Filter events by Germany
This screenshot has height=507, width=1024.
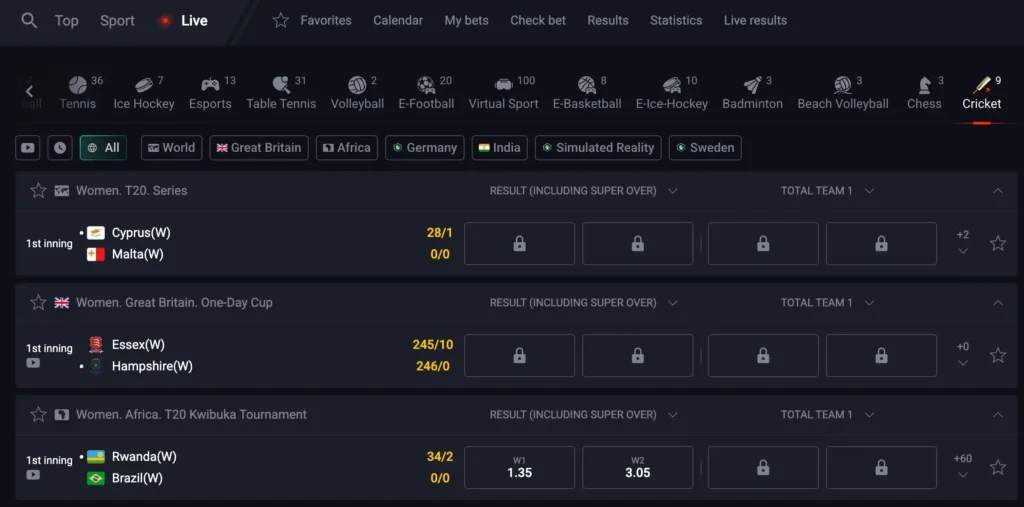click(424, 148)
